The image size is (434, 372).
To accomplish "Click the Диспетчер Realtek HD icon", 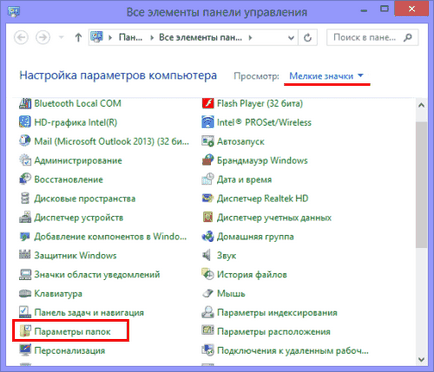I will tap(208, 198).
